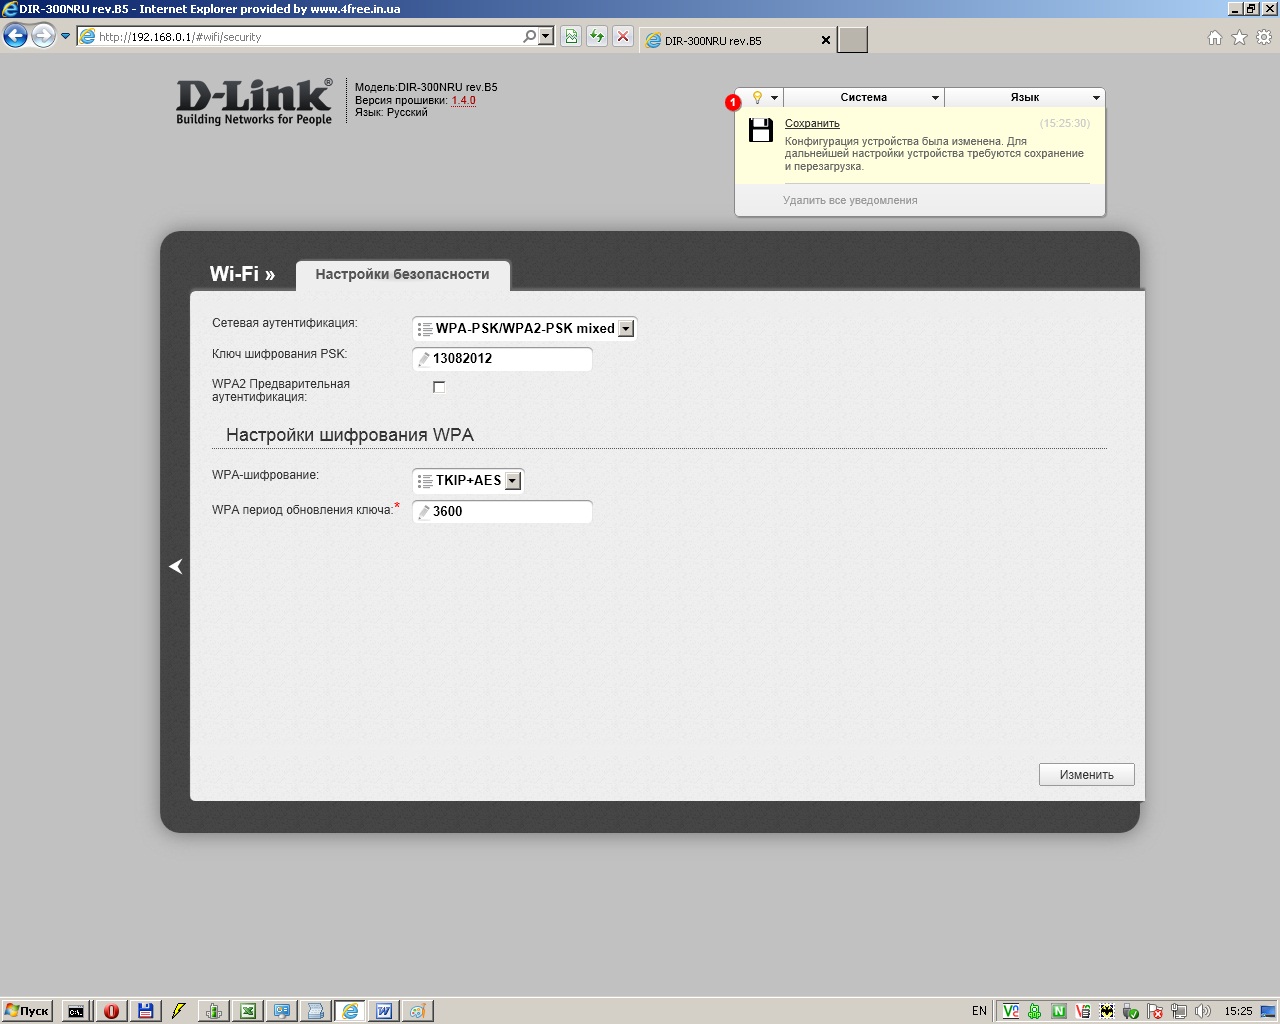The image size is (1280, 1024).
Task: Select the Настройки безопасности tab
Action: [x=403, y=274]
